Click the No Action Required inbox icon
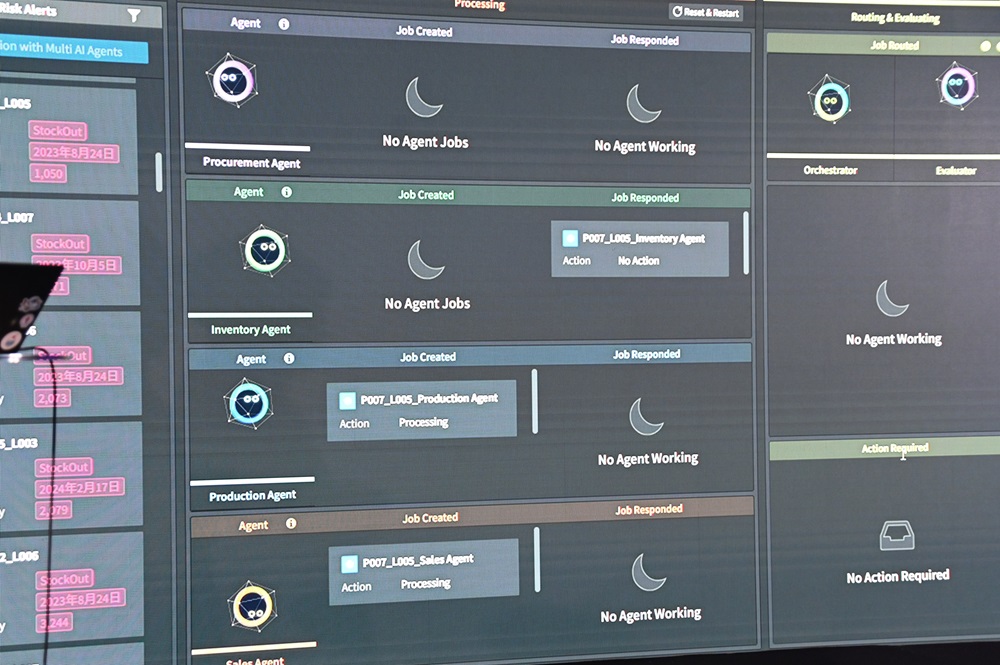Screen dimensions: 1000x665 tap(897, 535)
